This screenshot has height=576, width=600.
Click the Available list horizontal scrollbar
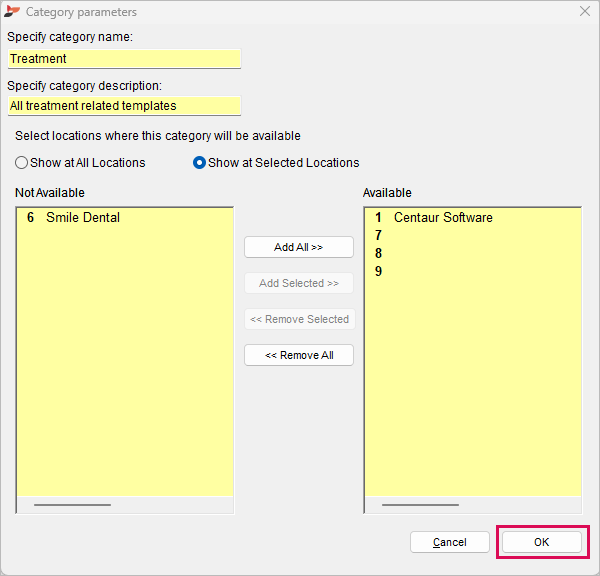(473, 505)
